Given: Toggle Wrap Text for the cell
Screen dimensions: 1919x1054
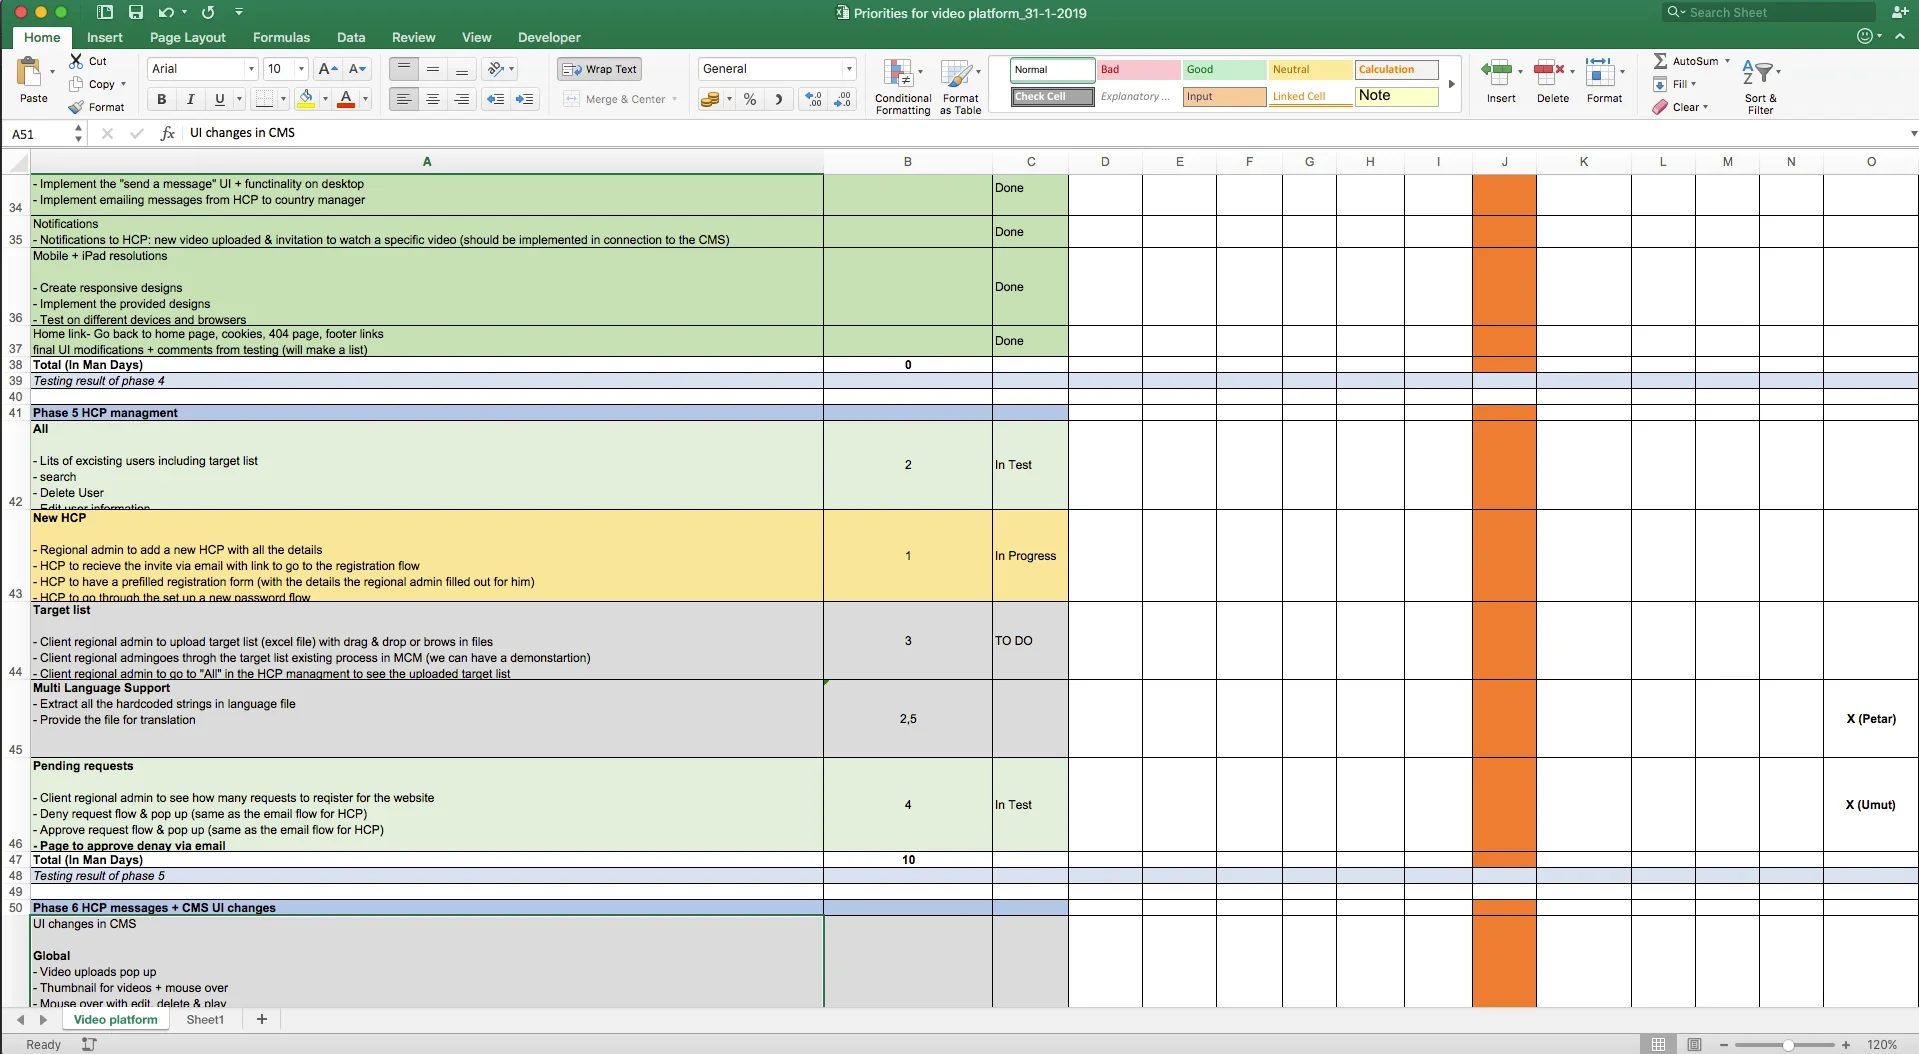Looking at the screenshot, I should click(x=599, y=69).
